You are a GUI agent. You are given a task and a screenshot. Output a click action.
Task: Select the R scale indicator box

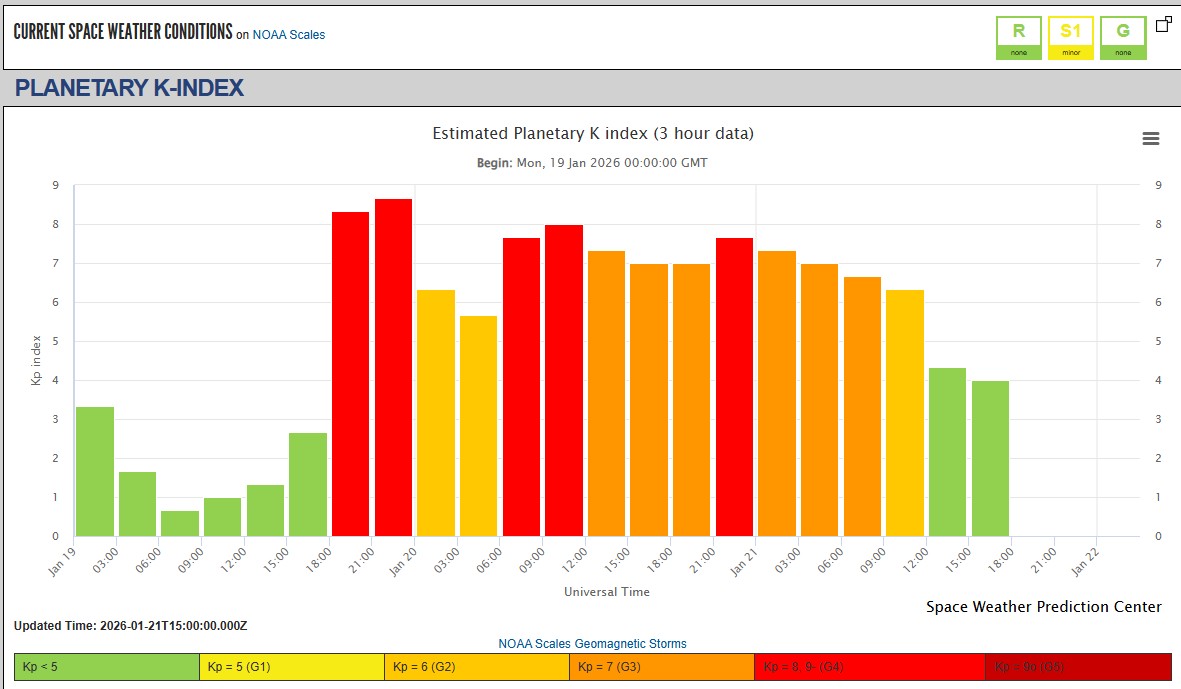pyautogui.click(x=1018, y=38)
